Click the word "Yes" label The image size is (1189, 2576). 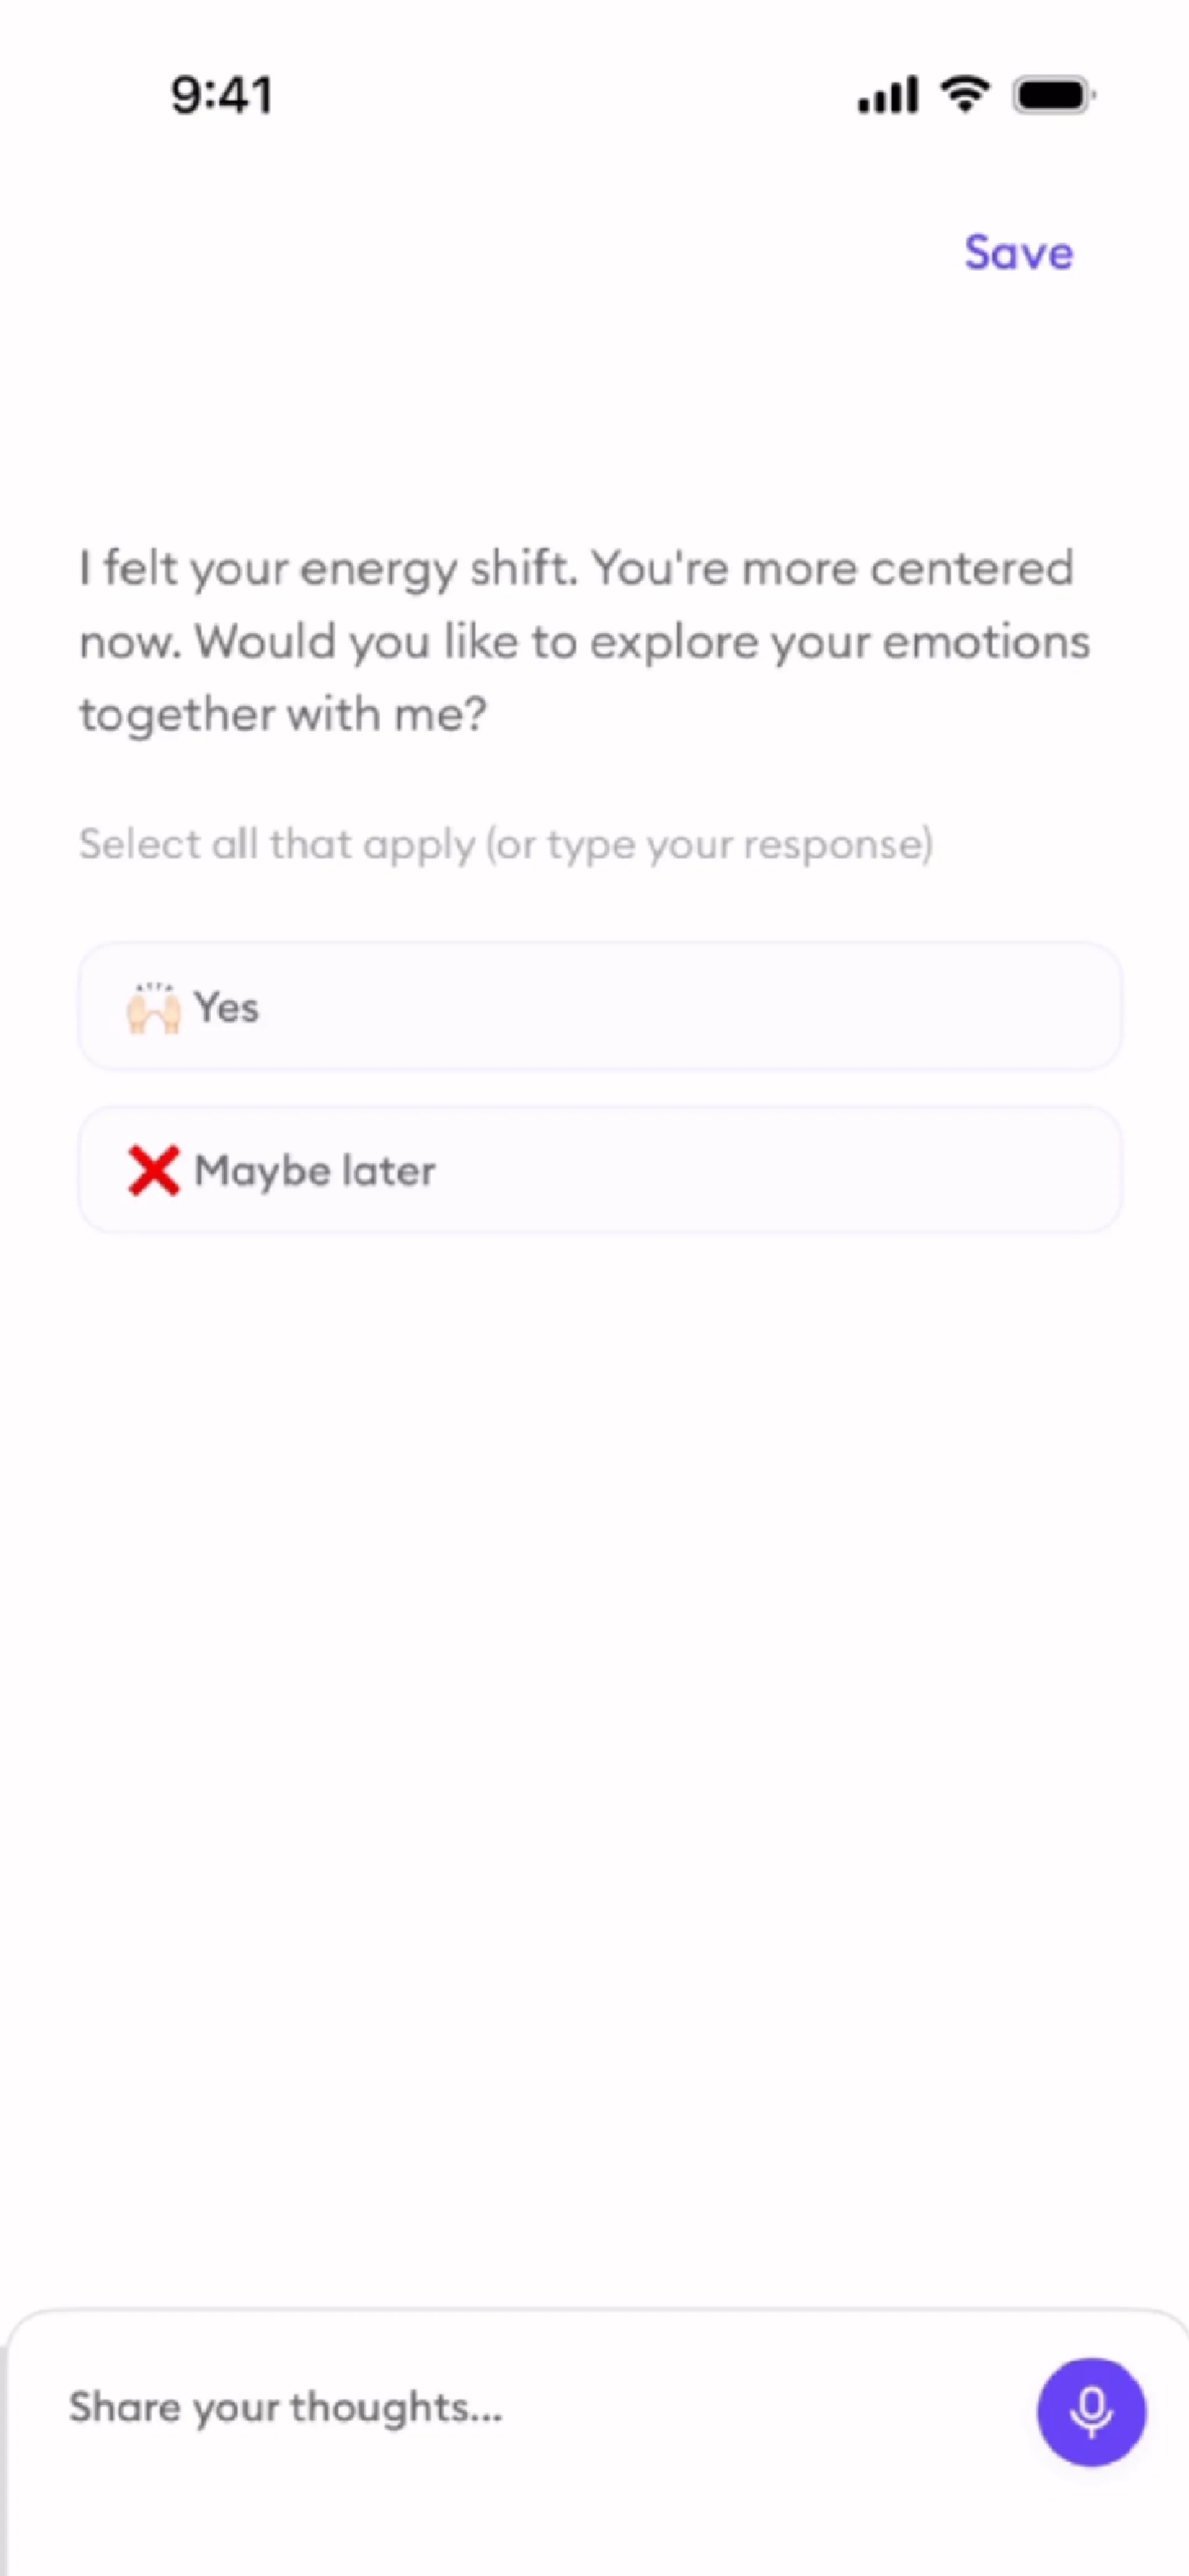tap(226, 1007)
